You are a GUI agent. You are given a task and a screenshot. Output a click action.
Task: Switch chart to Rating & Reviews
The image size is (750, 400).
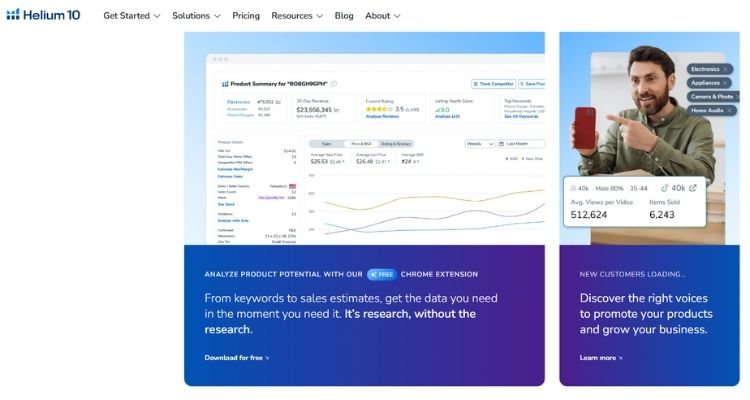388,144
